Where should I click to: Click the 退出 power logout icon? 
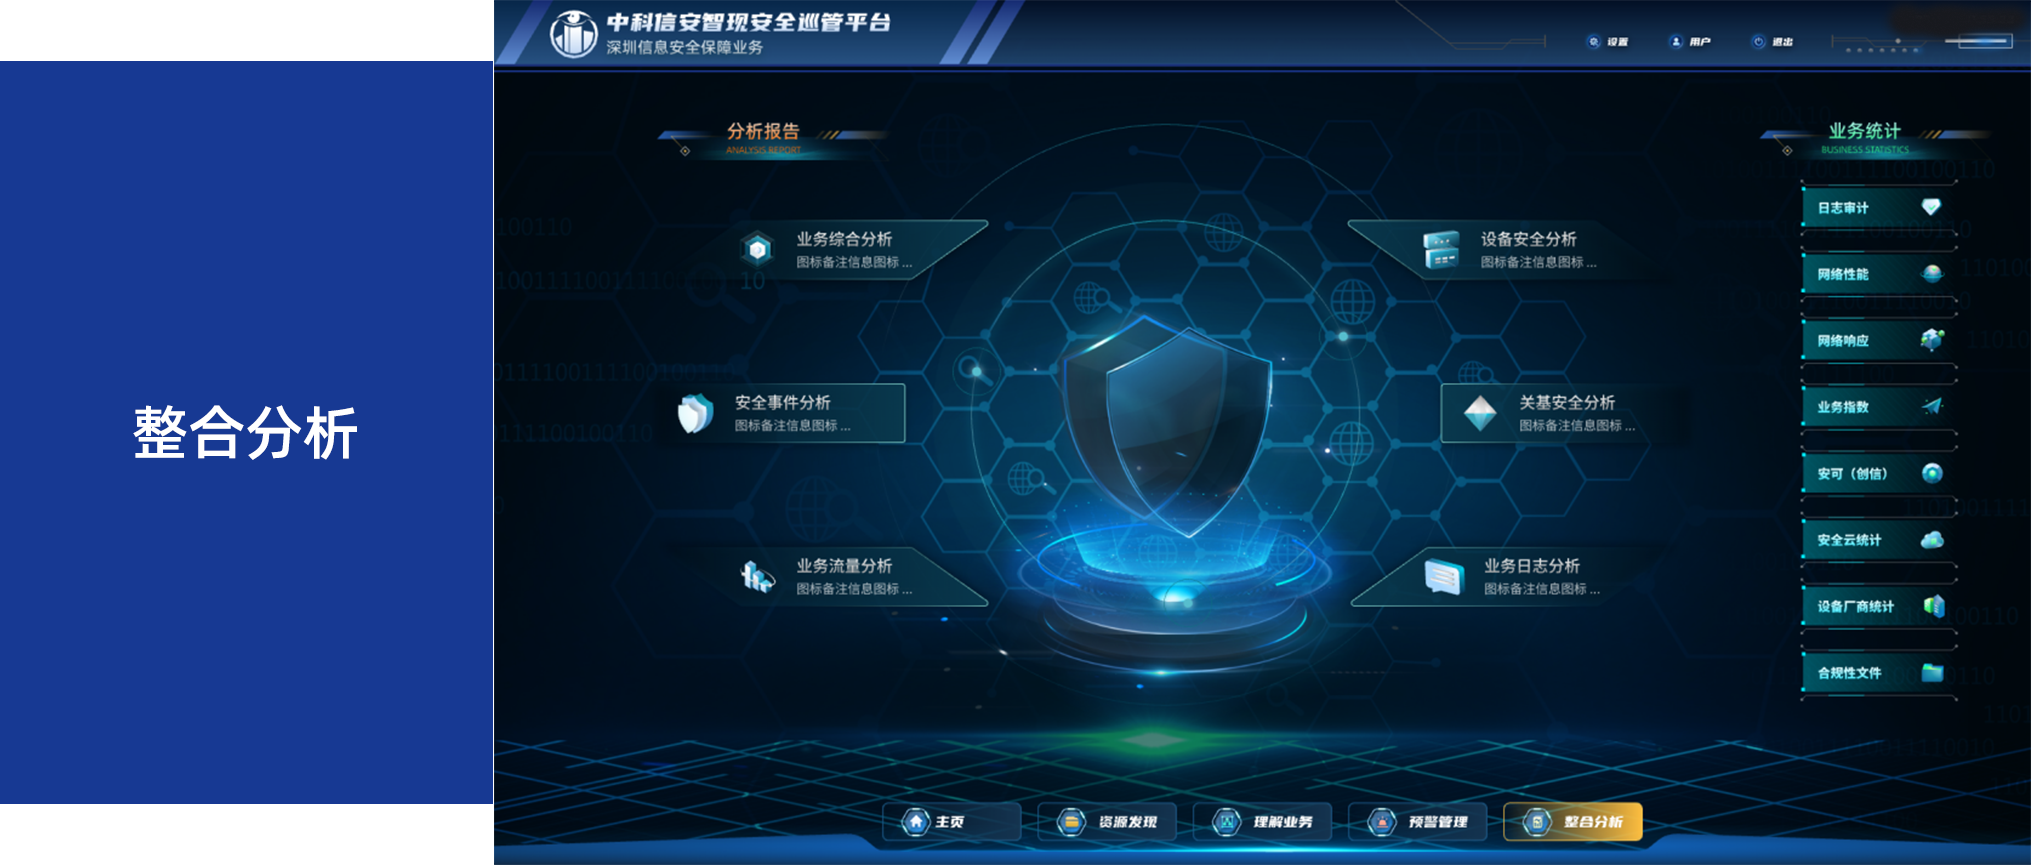1759,42
